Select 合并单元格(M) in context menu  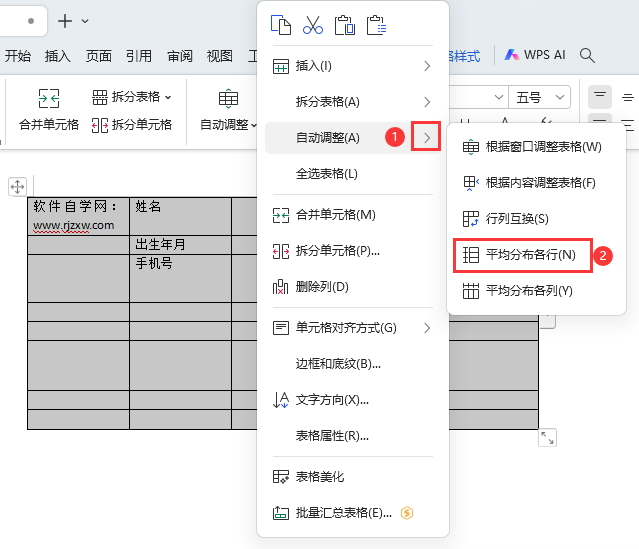click(353, 215)
